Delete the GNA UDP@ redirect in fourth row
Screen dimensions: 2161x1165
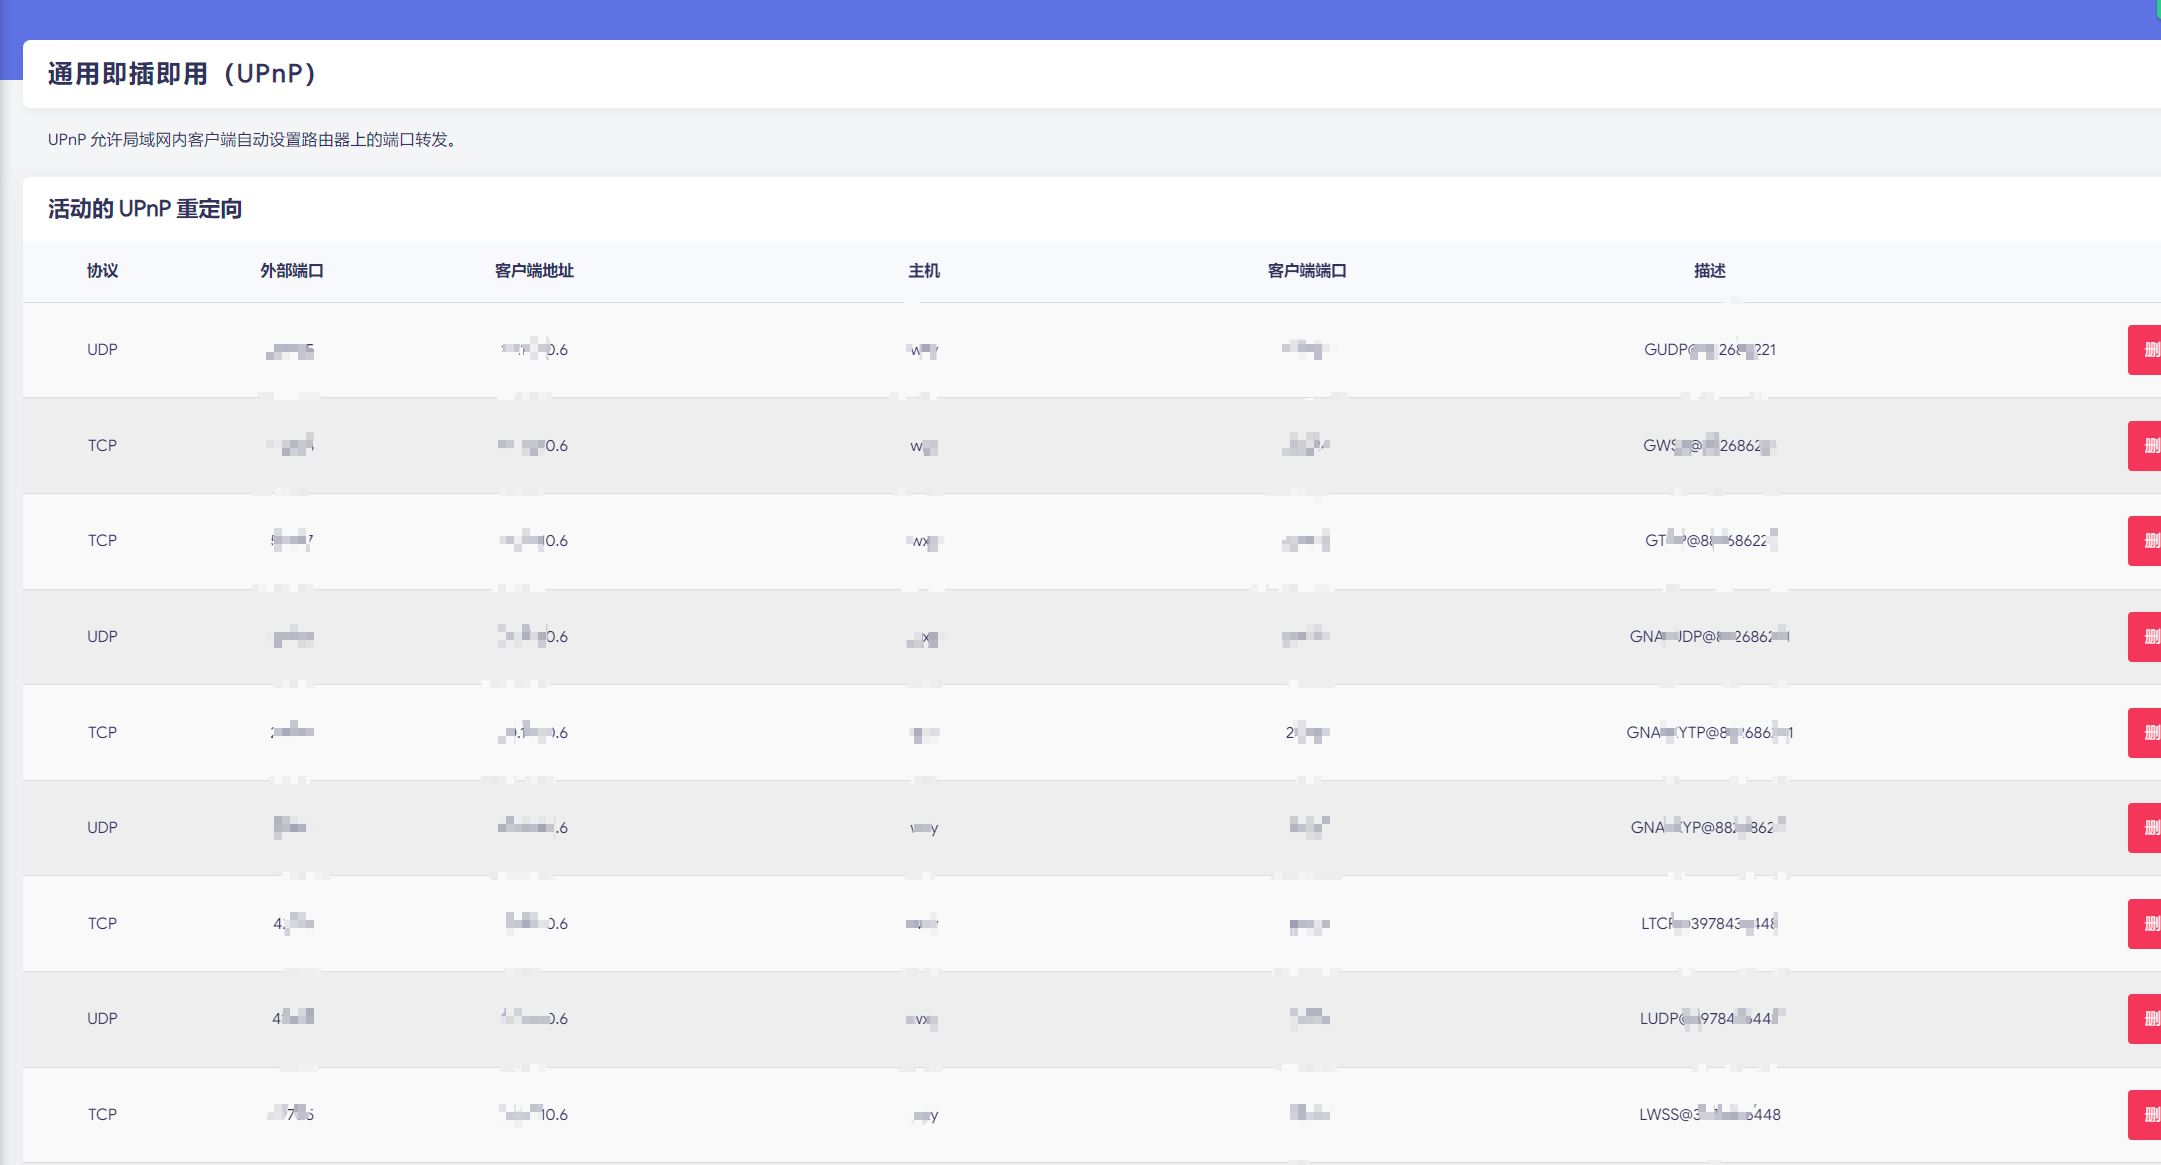[2146, 637]
